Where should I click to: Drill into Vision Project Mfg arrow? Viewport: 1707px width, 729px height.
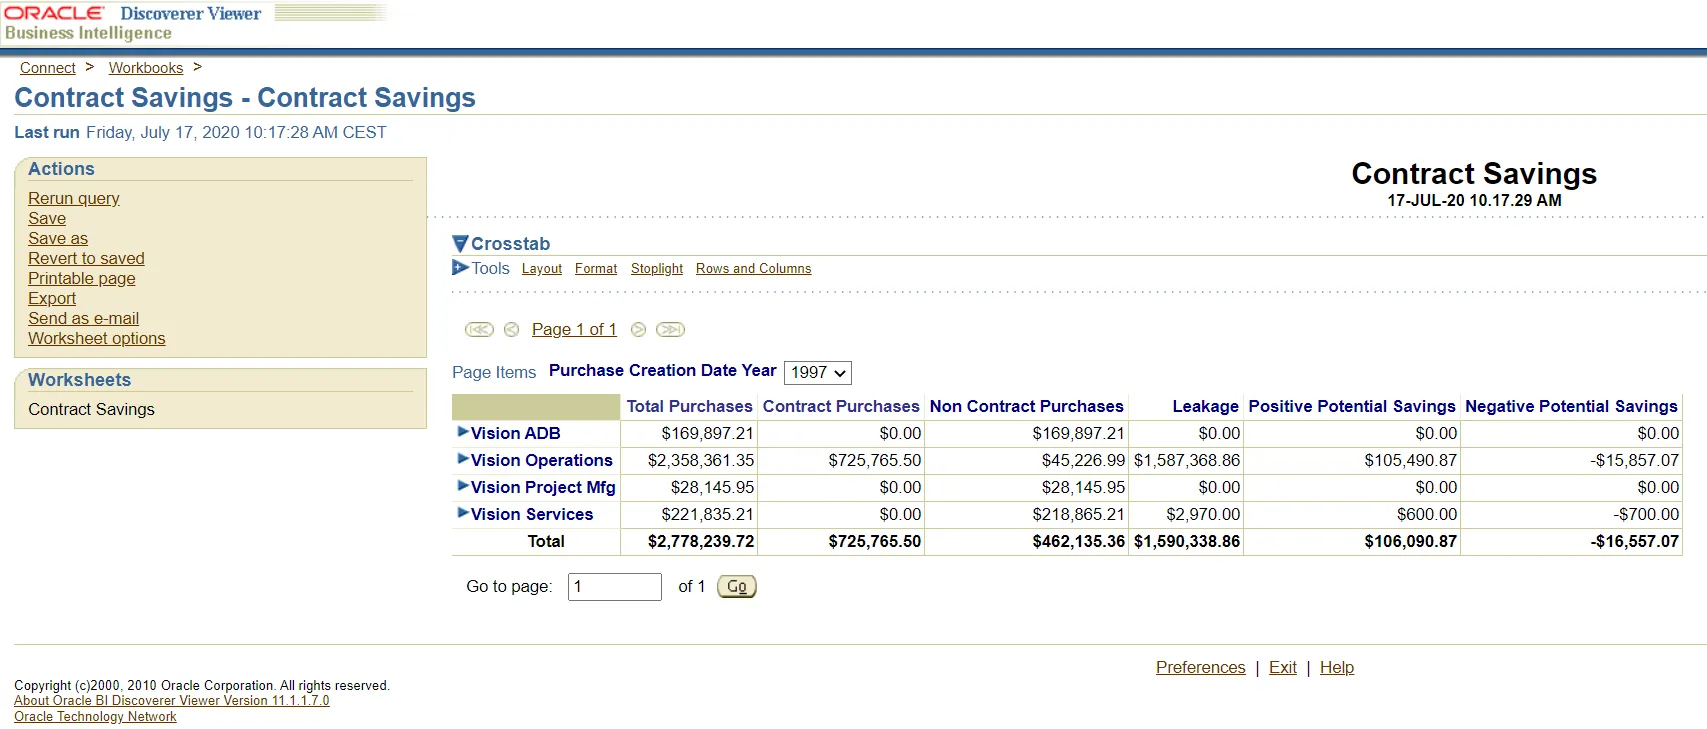463,485
